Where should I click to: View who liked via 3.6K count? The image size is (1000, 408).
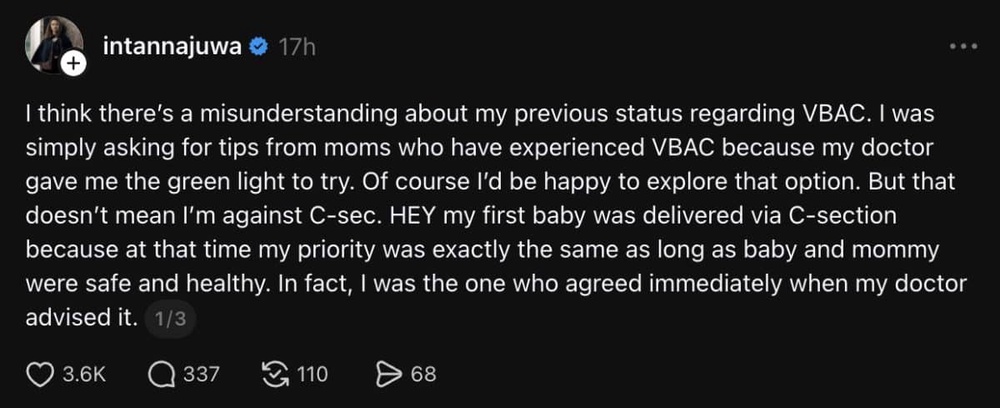pos(84,375)
